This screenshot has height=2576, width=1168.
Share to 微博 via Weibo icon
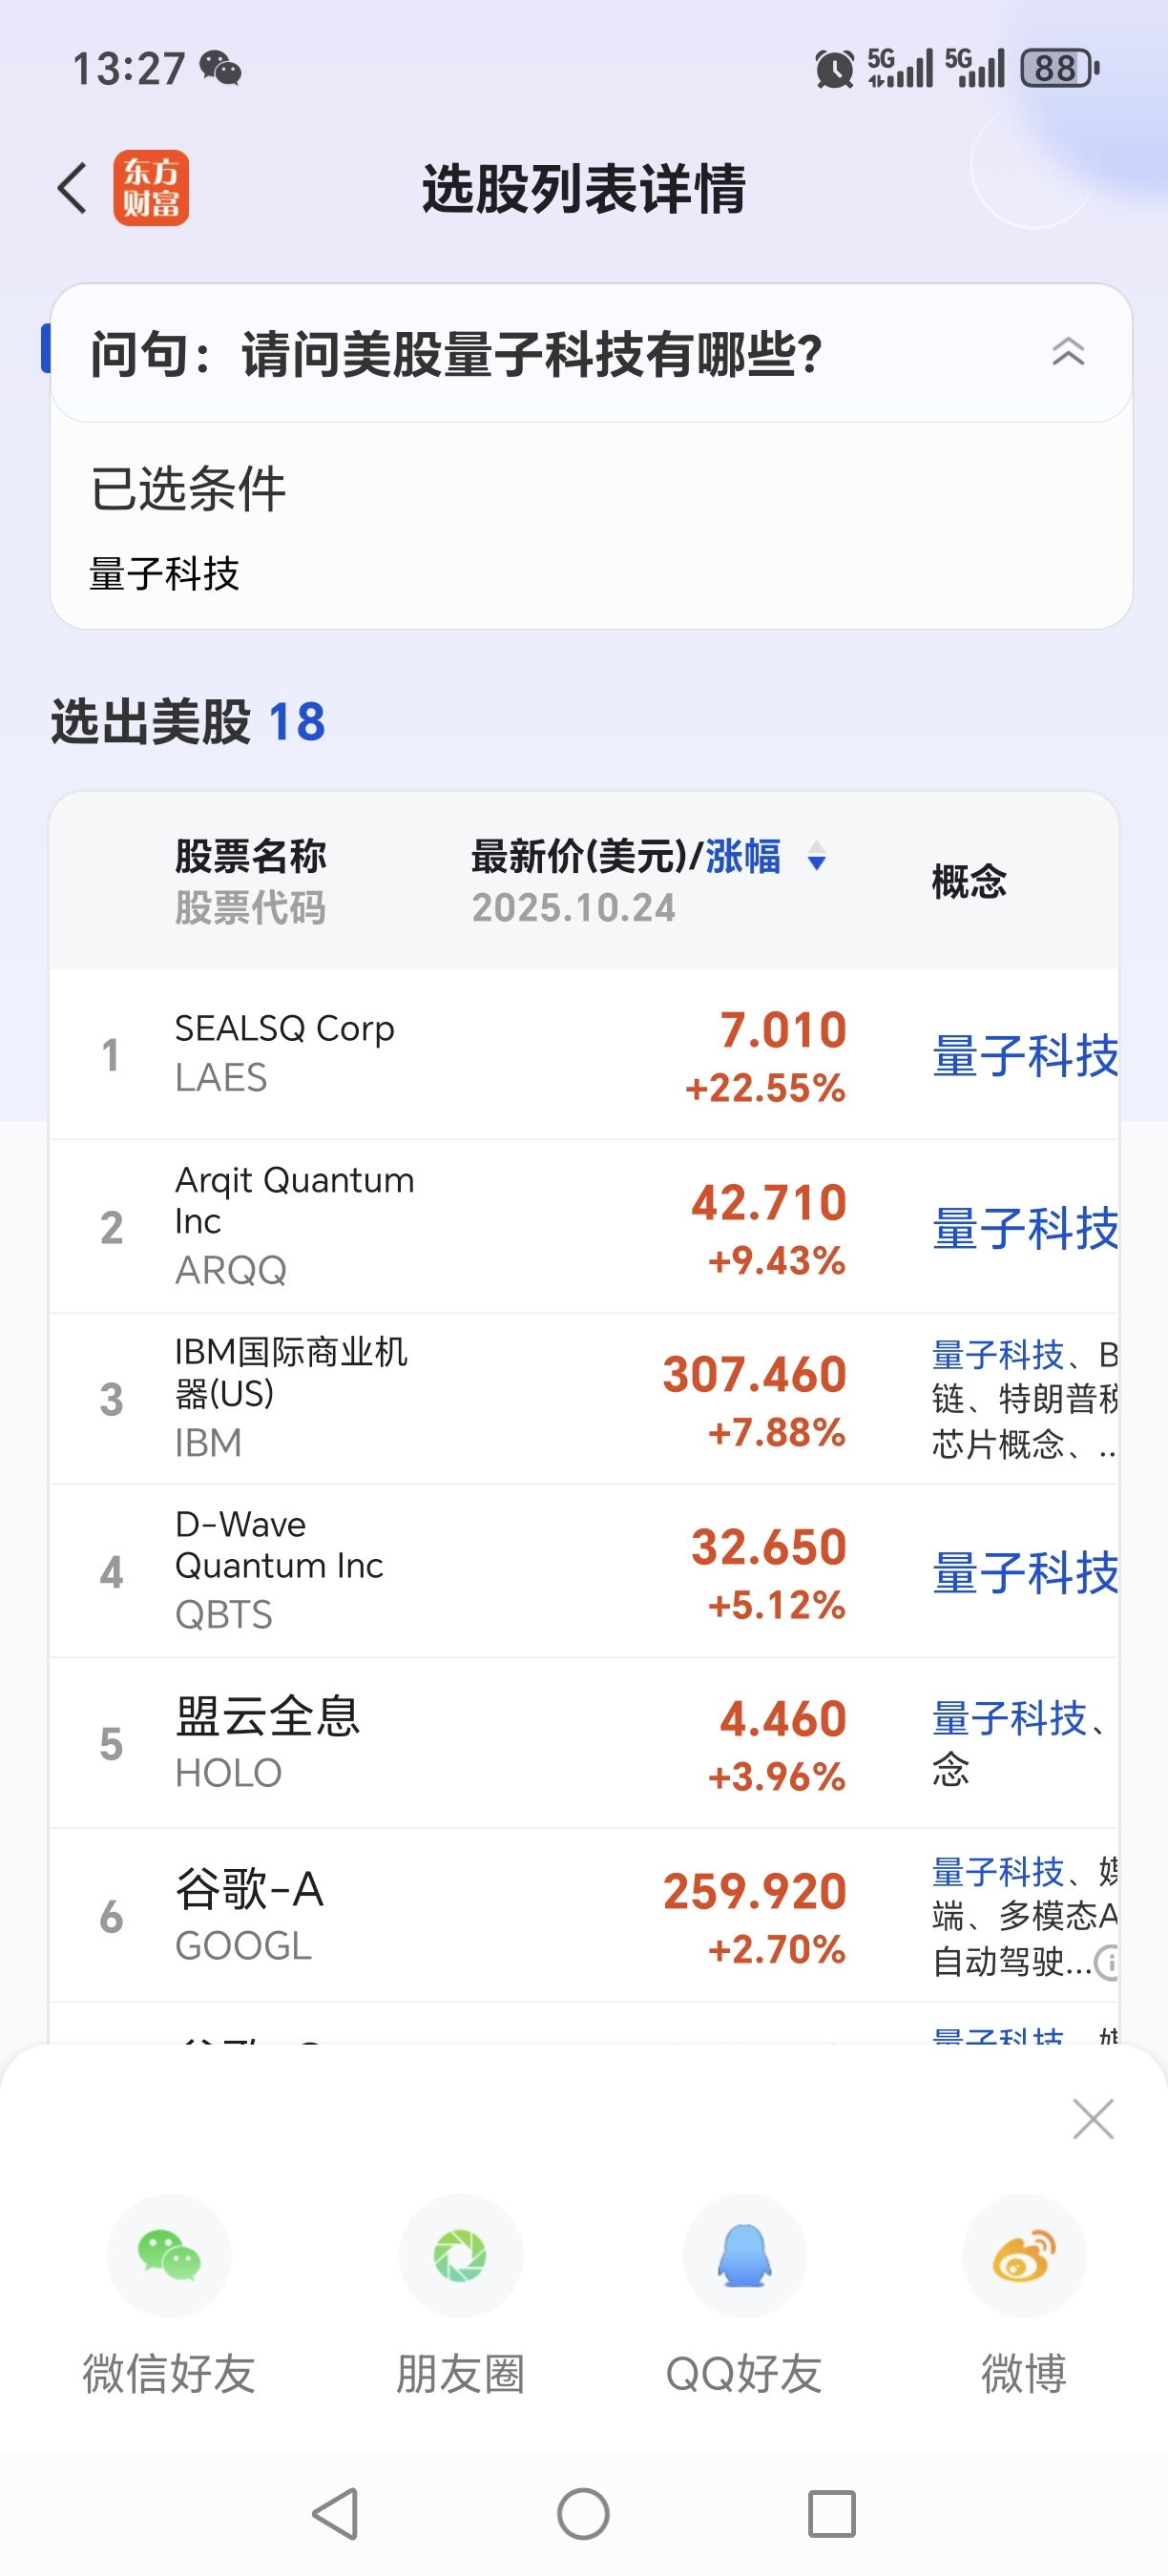[x=1023, y=2256]
